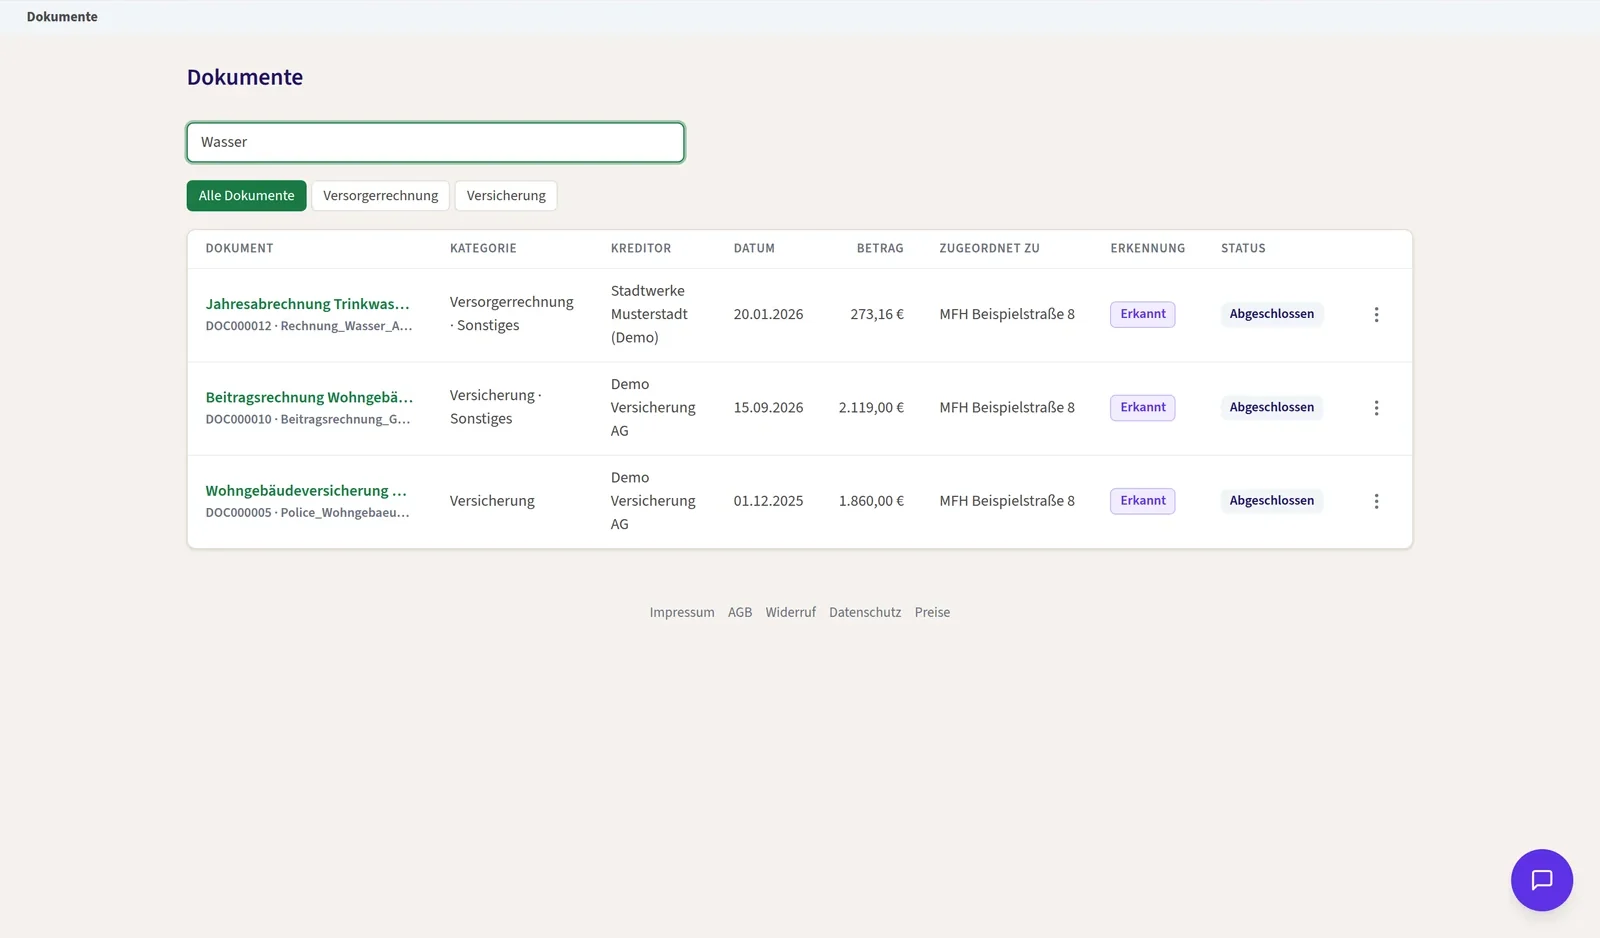Open three-dot menu for DOC000005 row
The height and width of the screenshot is (938, 1600).
(1376, 501)
